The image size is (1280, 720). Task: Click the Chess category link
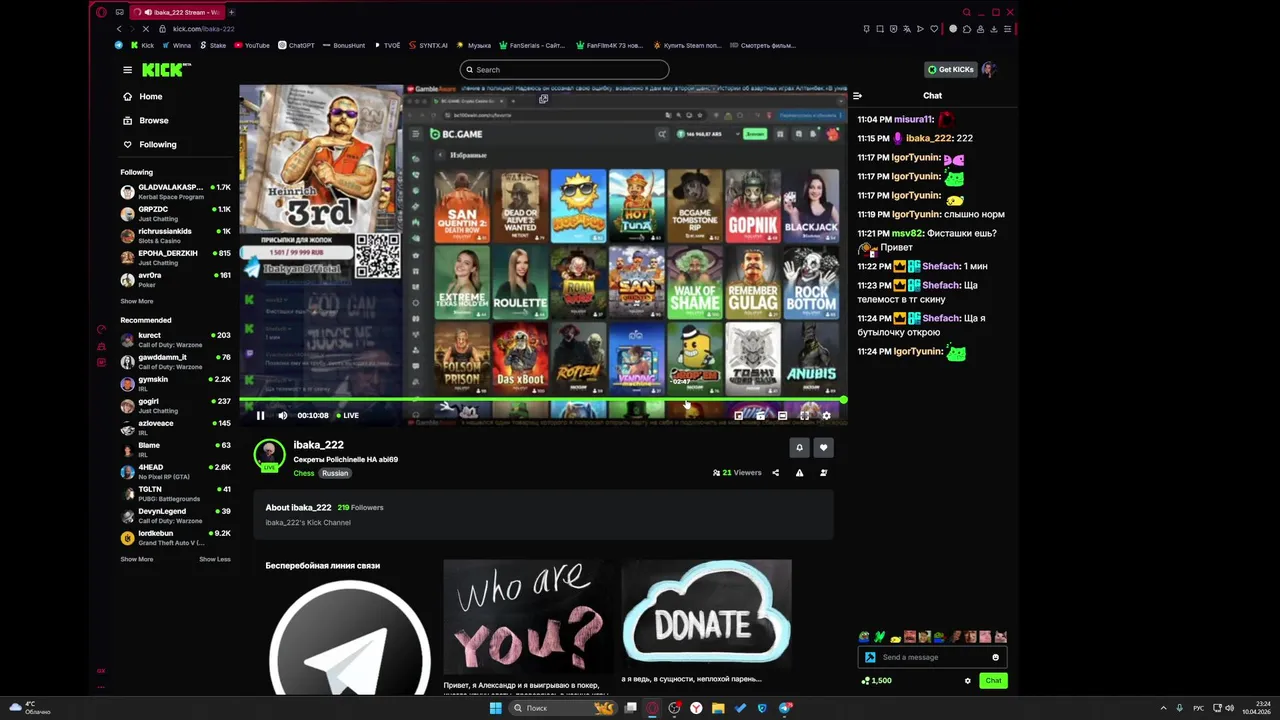click(304, 473)
